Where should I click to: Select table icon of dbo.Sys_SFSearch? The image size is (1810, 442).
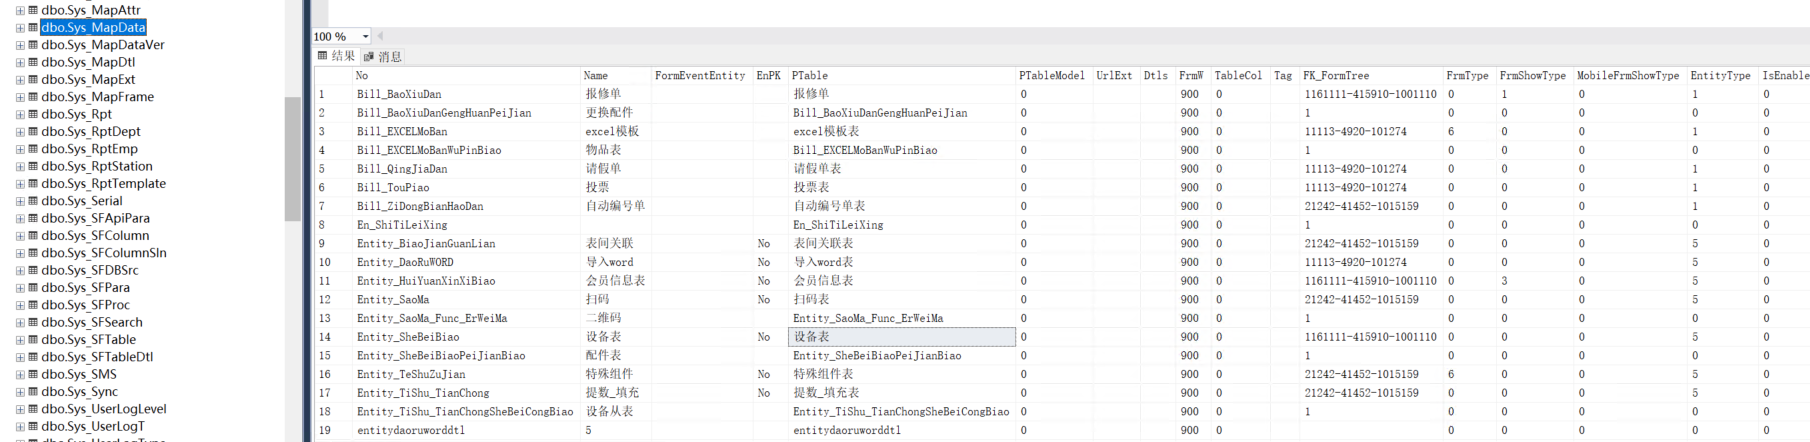point(33,323)
